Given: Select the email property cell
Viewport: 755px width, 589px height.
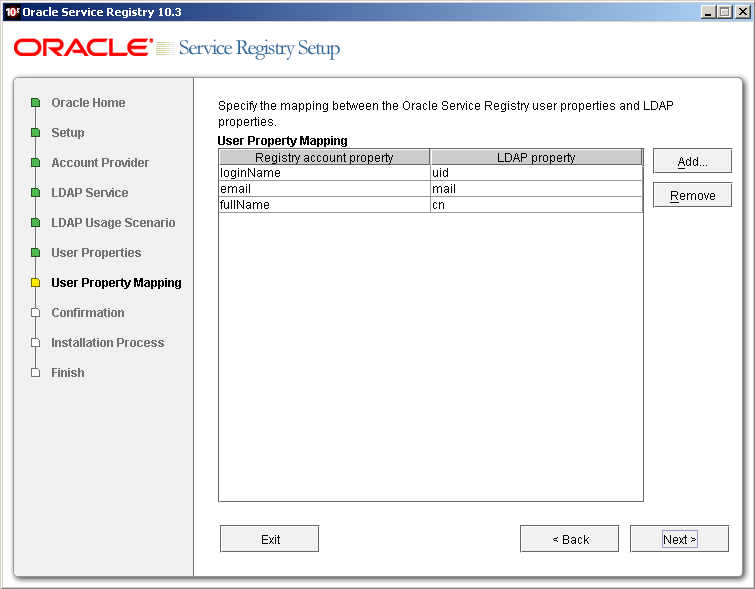Looking at the screenshot, I should (x=324, y=189).
